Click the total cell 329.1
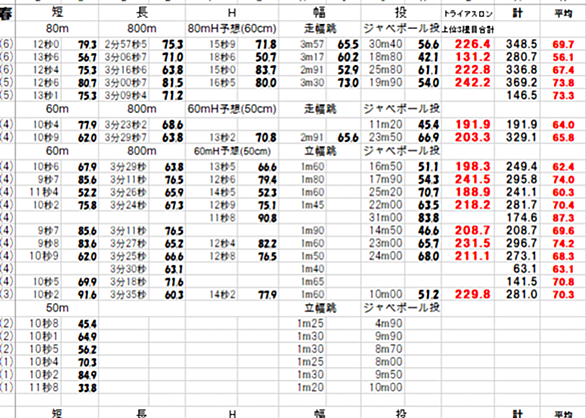The width and height of the screenshot is (586, 418). tap(521, 137)
